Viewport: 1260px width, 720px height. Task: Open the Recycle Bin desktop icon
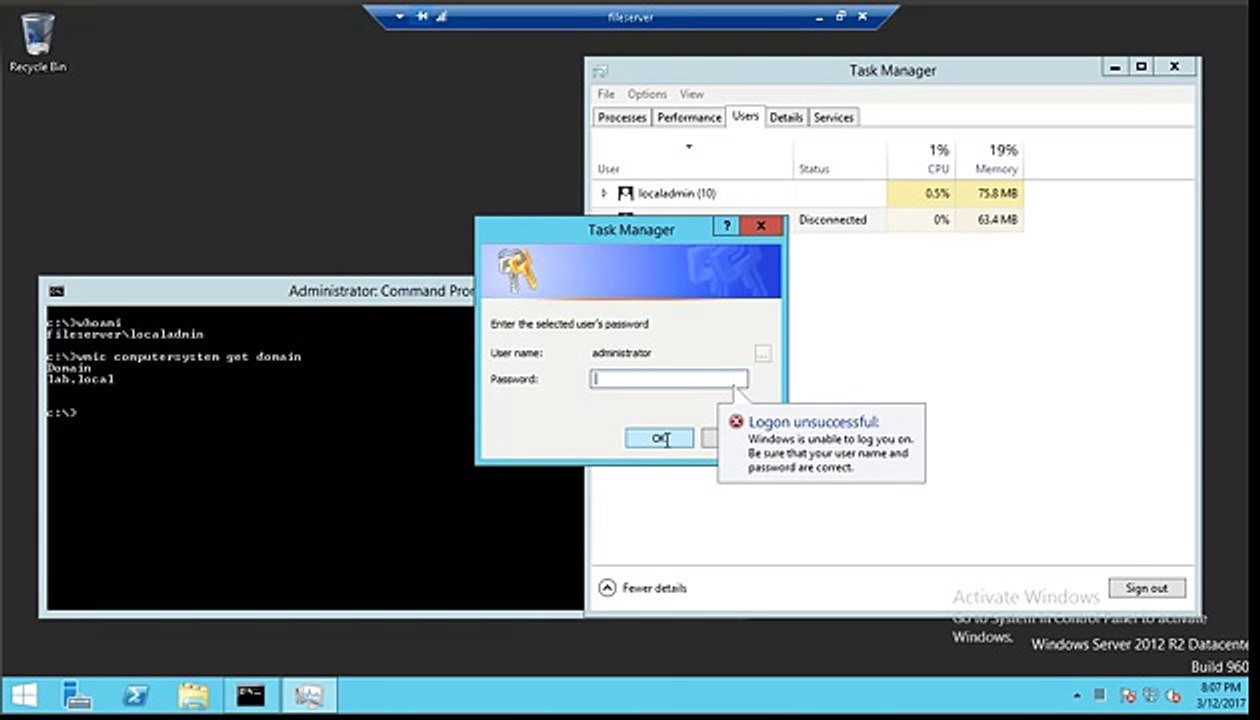[x=38, y=42]
